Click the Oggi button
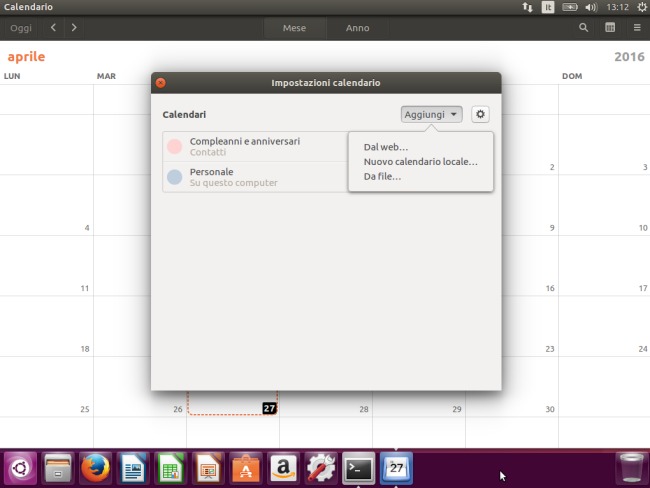650x488 pixels. click(20, 28)
